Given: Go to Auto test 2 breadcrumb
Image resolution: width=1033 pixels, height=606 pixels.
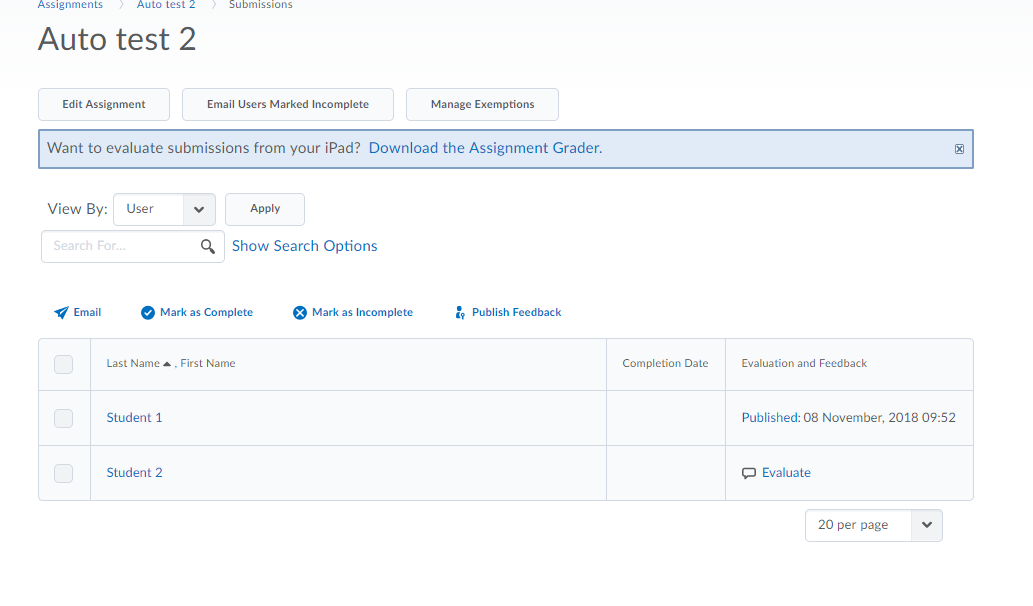Looking at the screenshot, I should point(166,5).
